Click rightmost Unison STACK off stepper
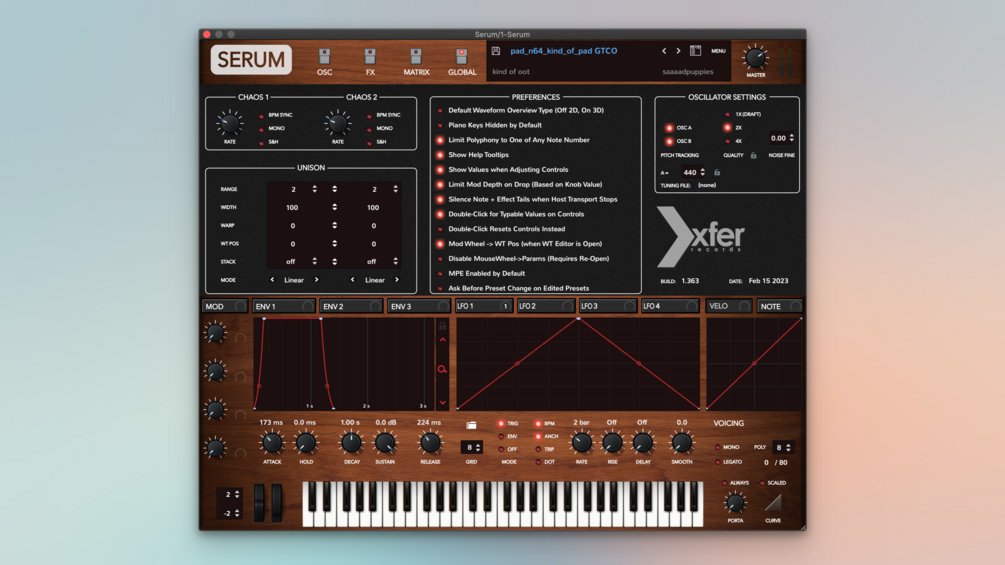 click(395, 261)
